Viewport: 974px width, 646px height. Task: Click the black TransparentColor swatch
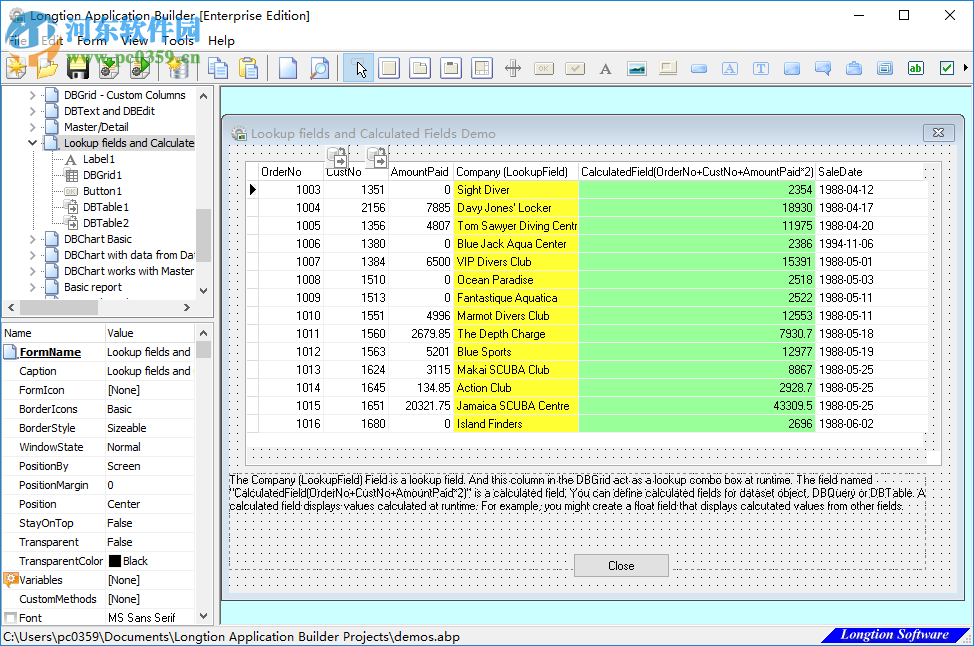pos(117,560)
